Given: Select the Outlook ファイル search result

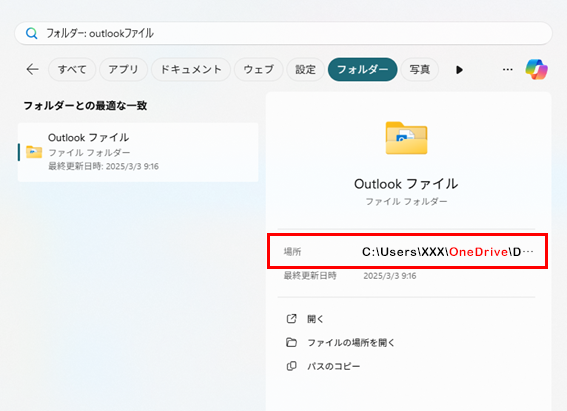Looking at the screenshot, I should (138, 152).
